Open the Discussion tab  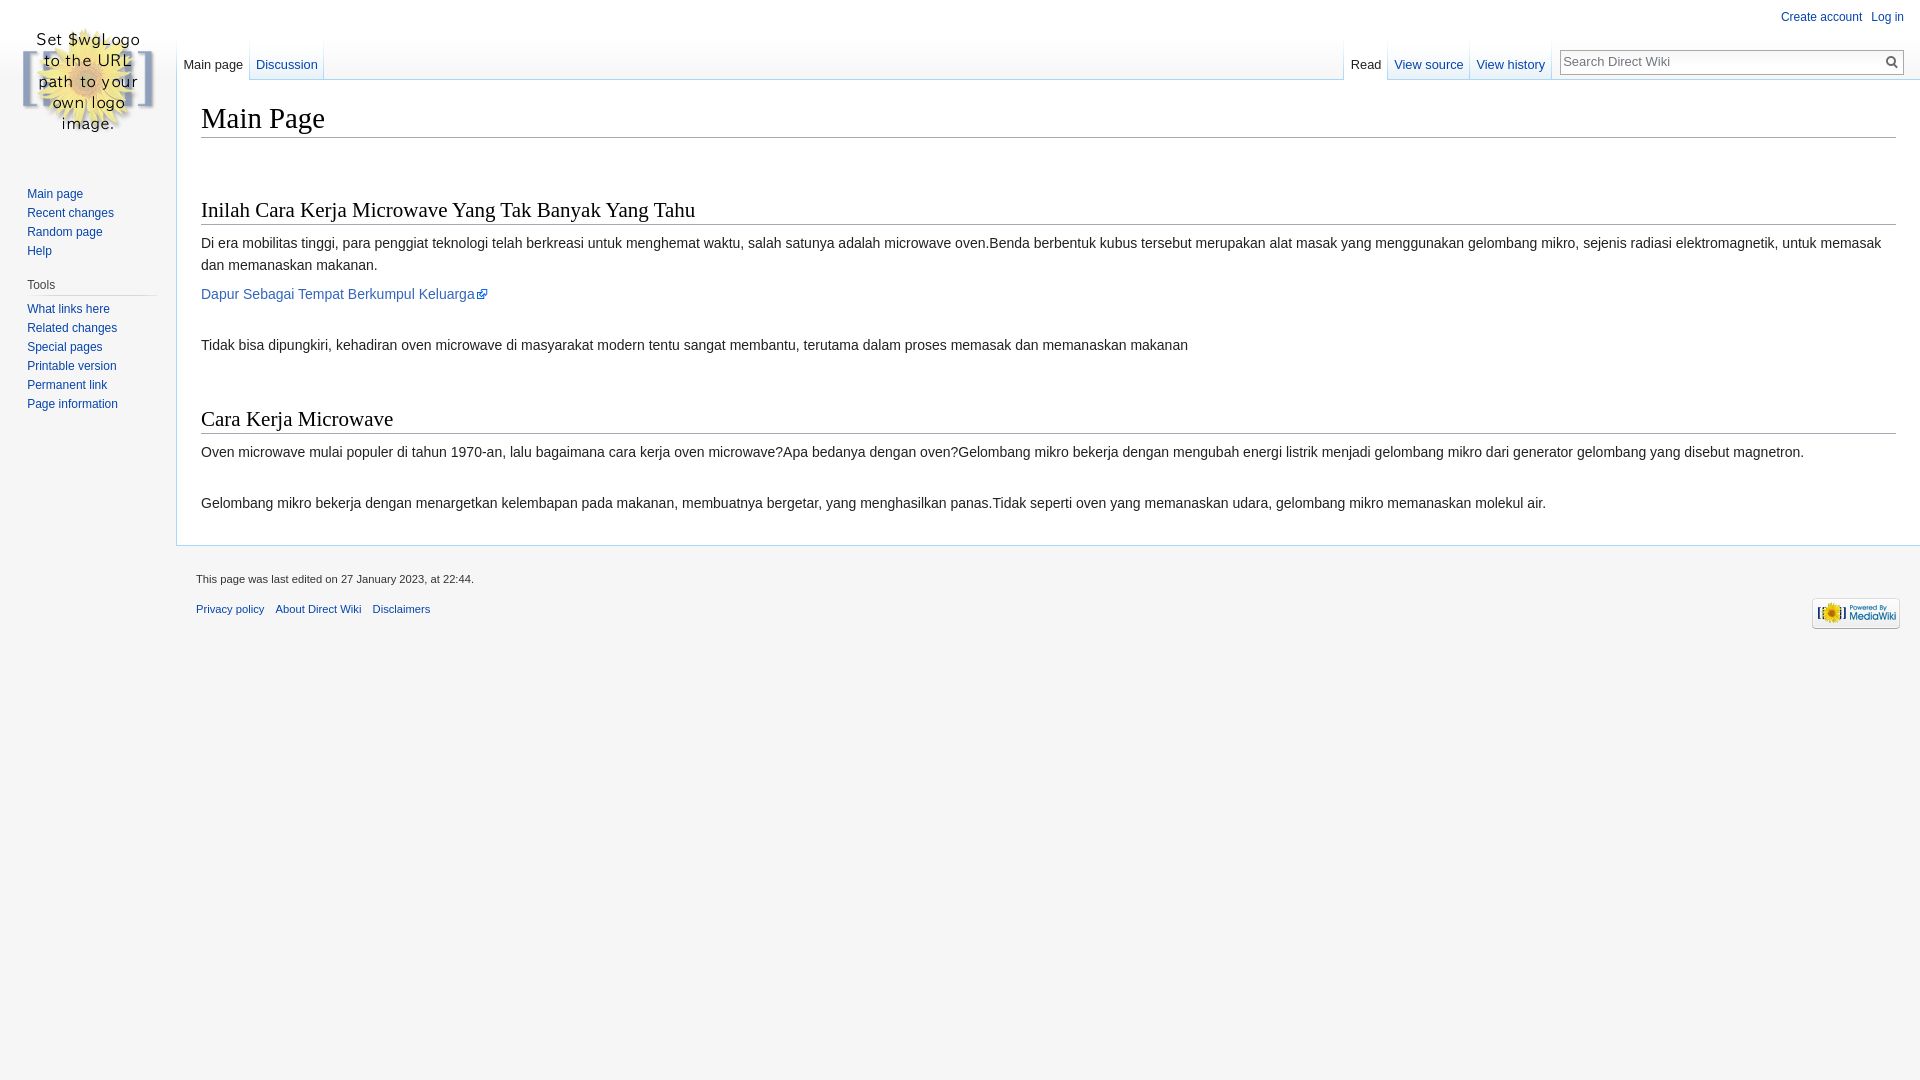point(286,65)
